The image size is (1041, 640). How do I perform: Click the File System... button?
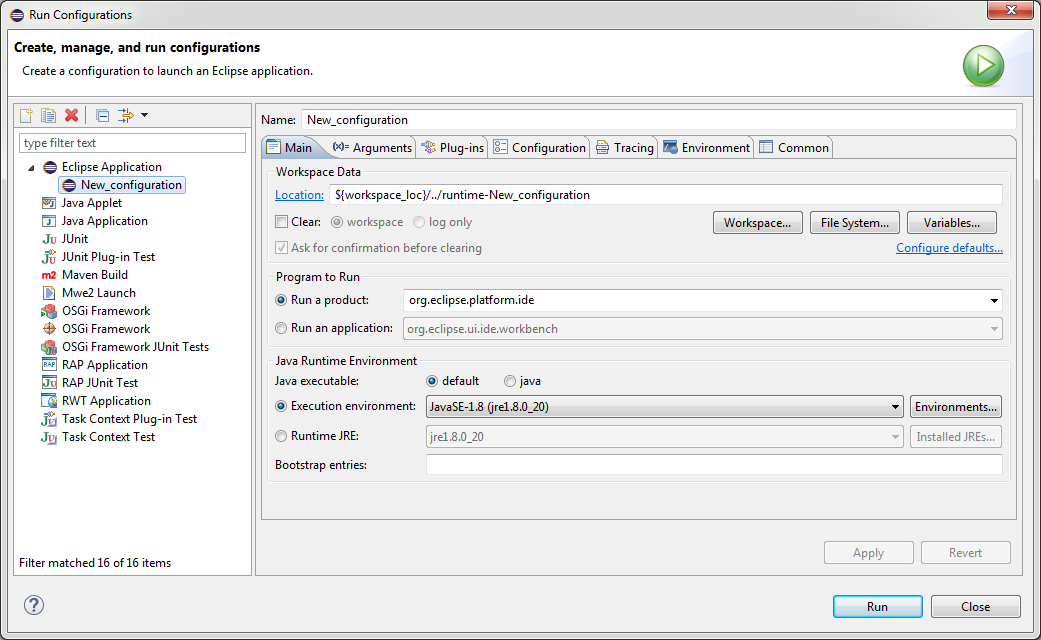click(854, 222)
